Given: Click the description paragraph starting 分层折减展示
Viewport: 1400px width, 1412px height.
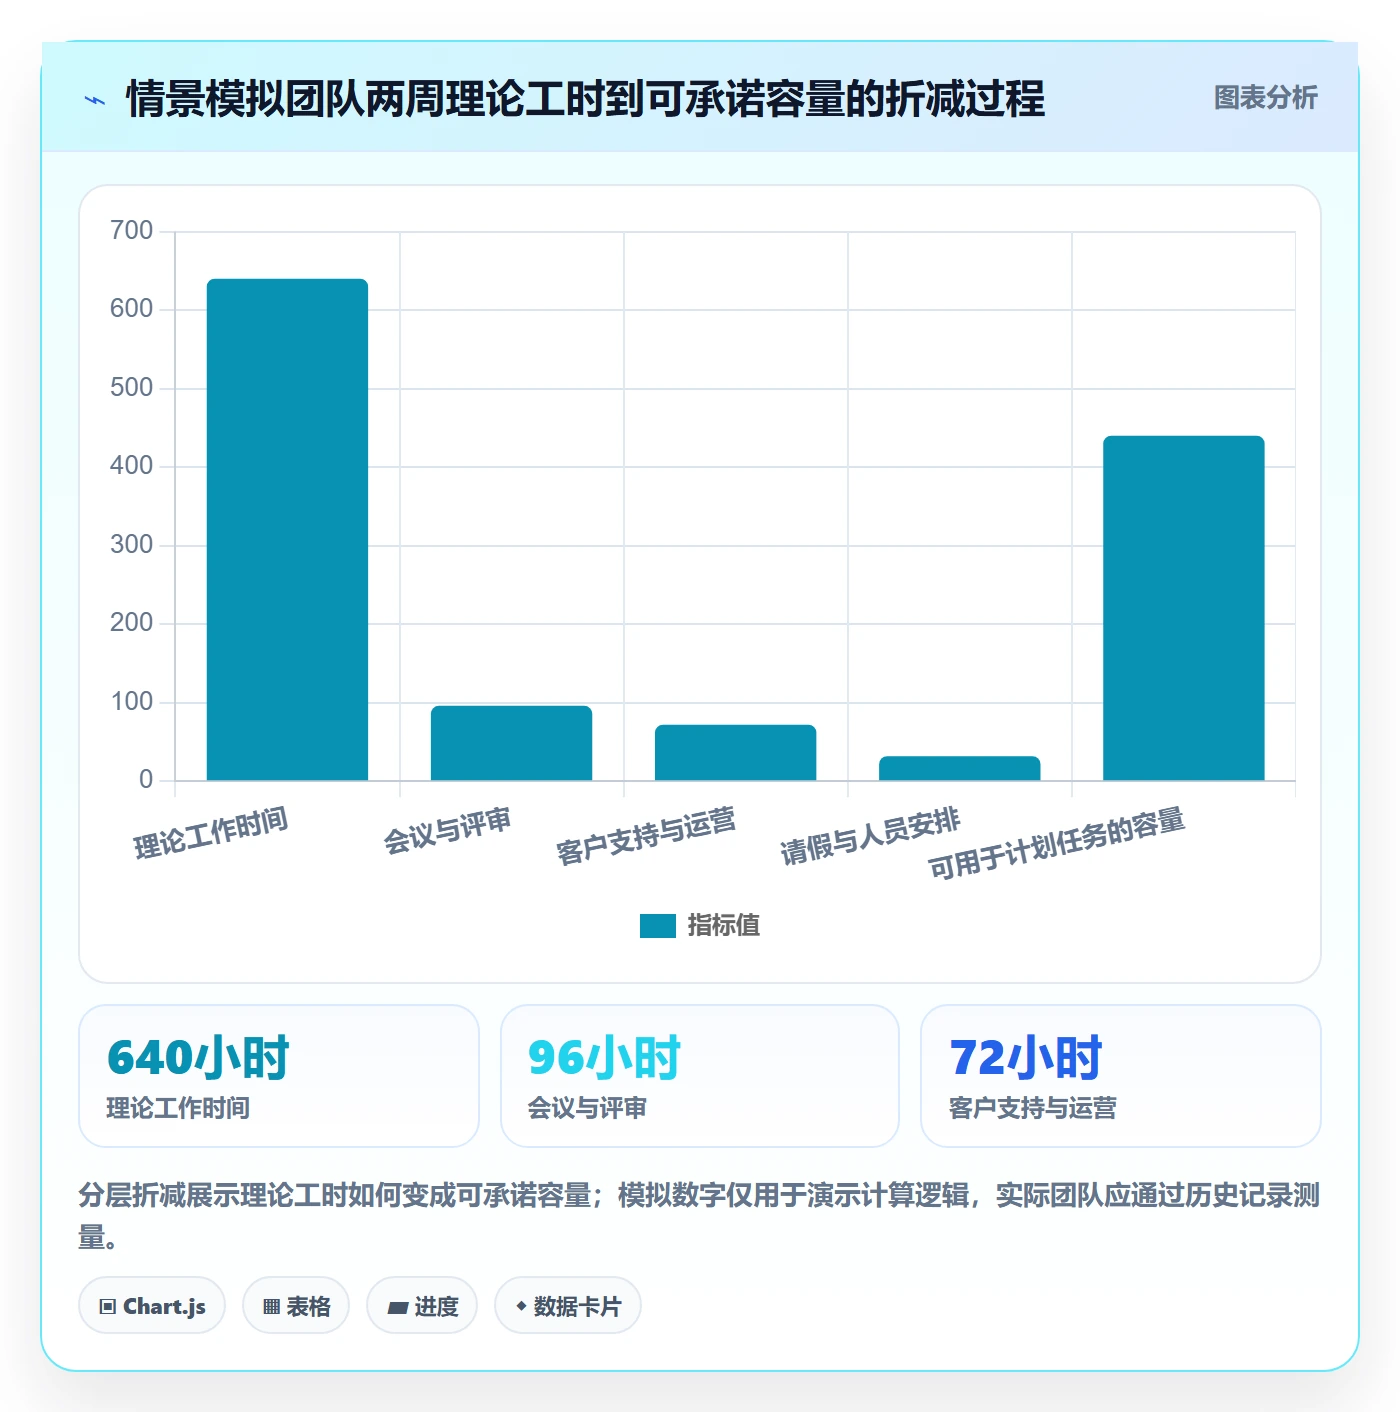Looking at the screenshot, I should click(x=699, y=1216).
